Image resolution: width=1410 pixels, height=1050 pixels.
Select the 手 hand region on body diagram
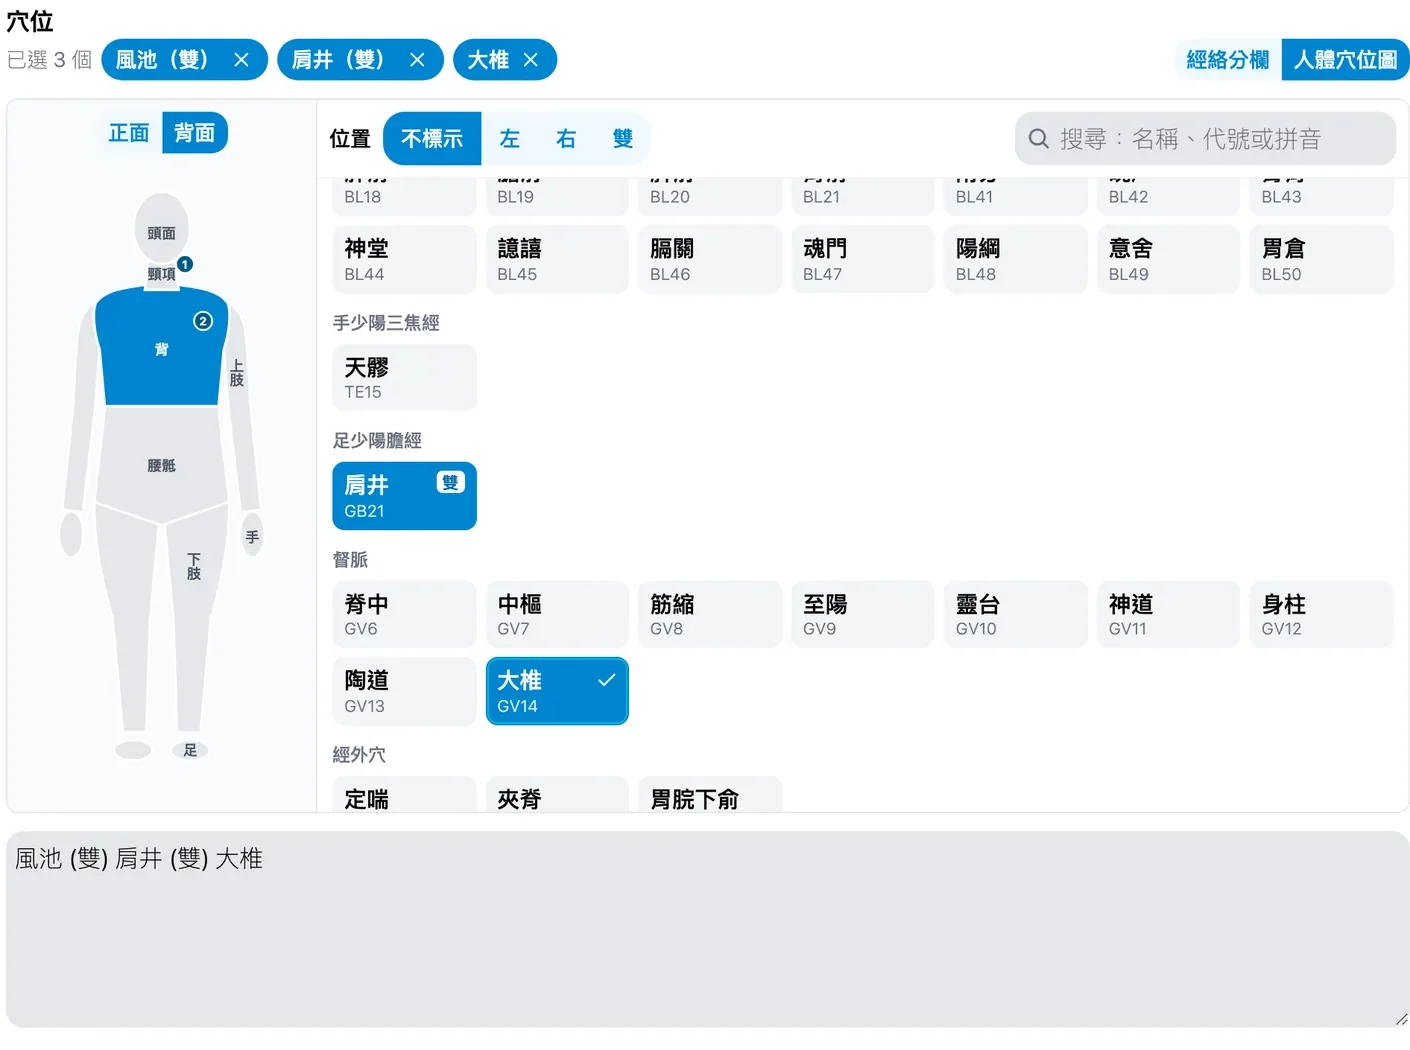tap(252, 537)
